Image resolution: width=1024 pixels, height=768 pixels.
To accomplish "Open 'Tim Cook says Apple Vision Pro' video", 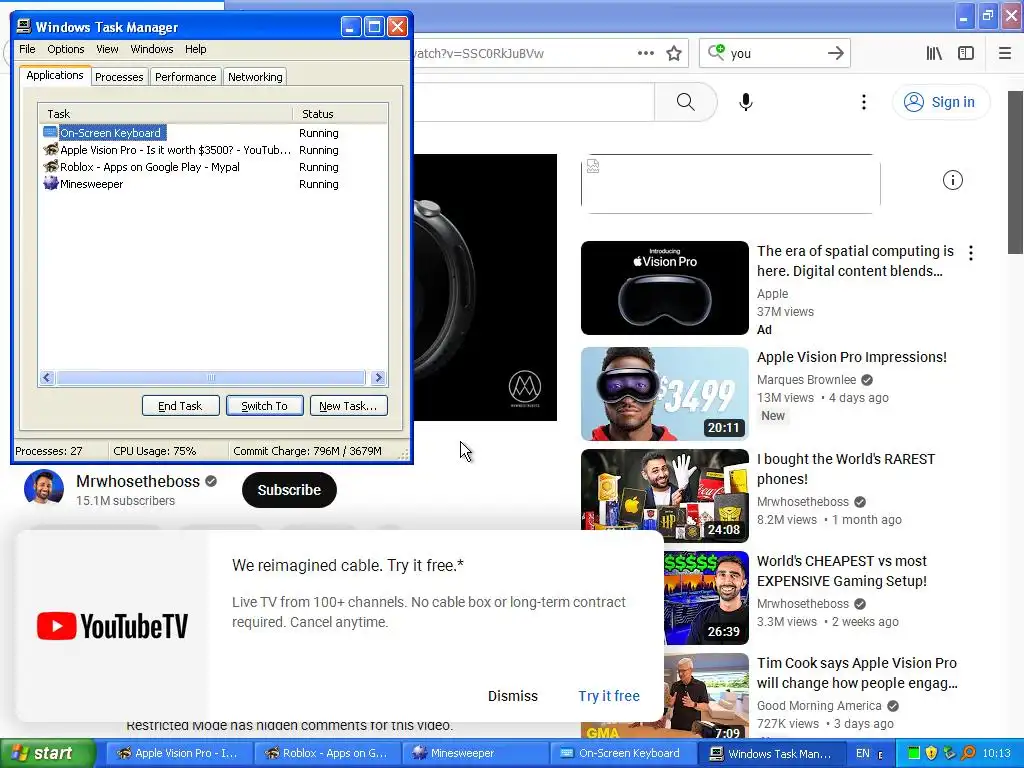I will [x=857, y=673].
